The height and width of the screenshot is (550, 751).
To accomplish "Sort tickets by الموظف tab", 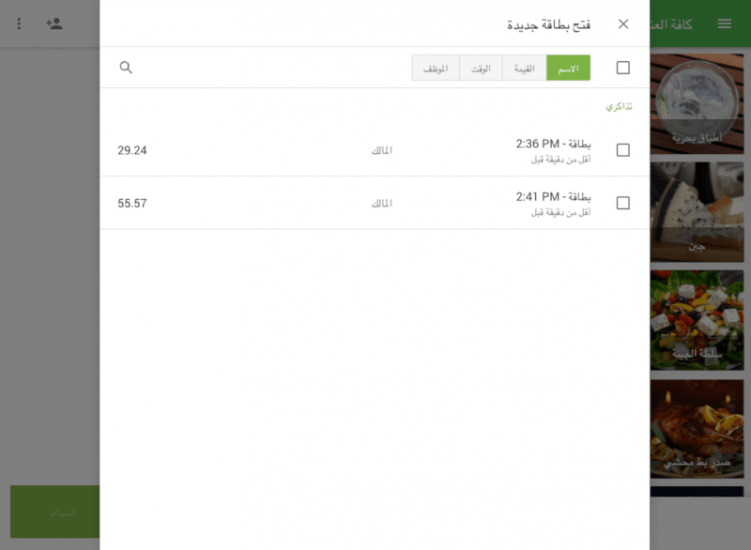I will 435,68.
